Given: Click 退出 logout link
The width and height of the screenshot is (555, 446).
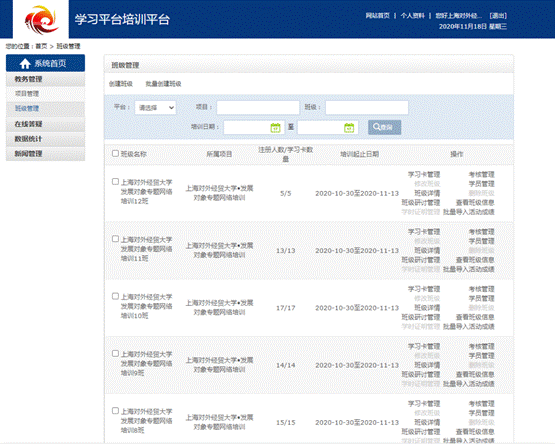Looking at the screenshot, I should coord(498,16).
